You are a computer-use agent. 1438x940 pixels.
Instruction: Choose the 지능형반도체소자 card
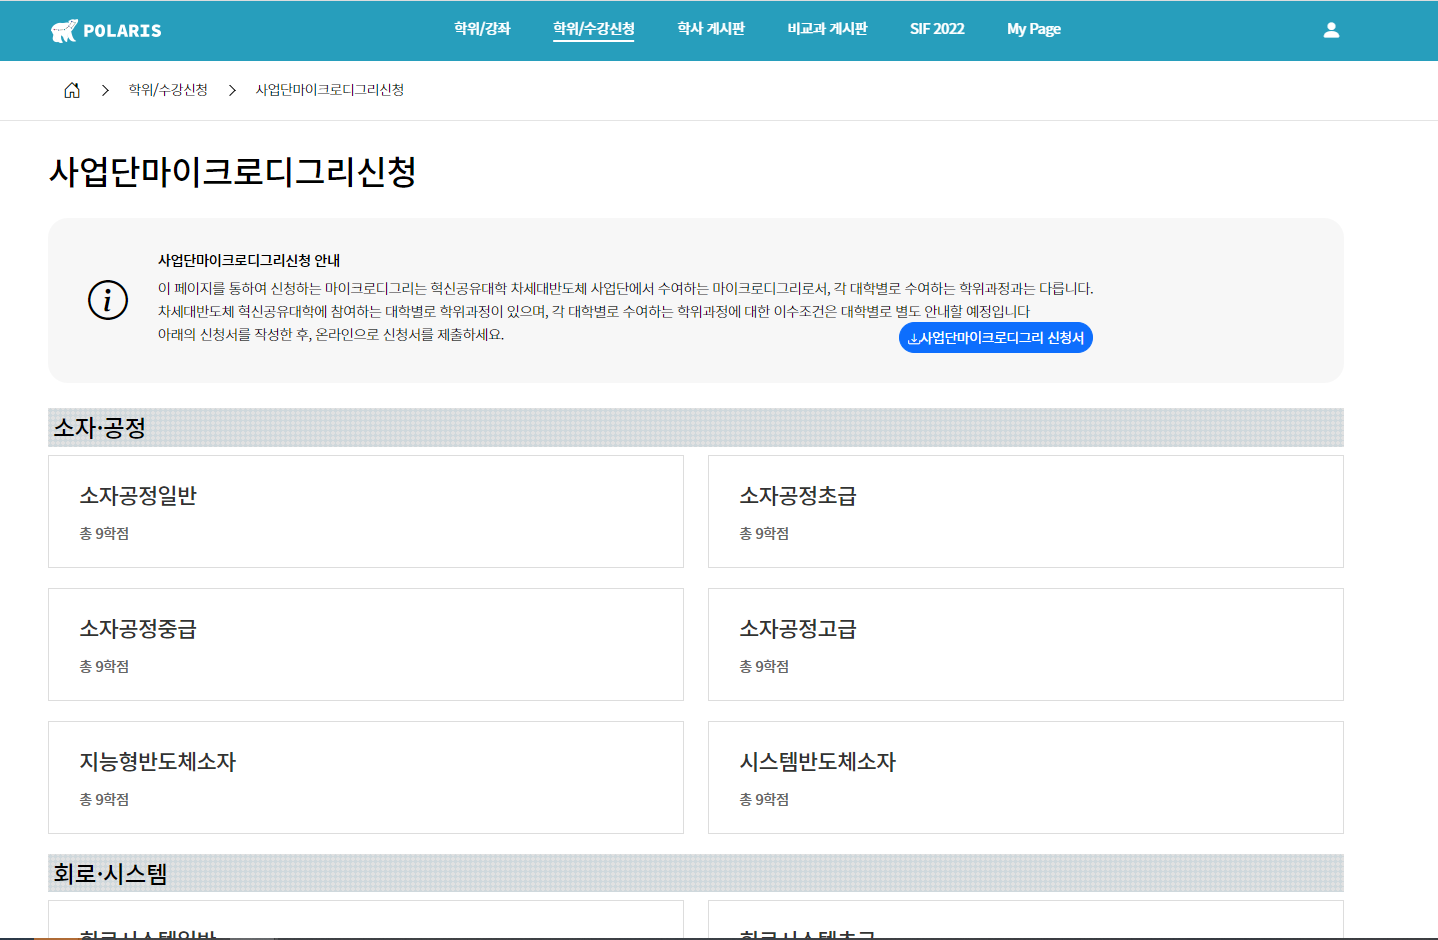(x=366, y=777)
